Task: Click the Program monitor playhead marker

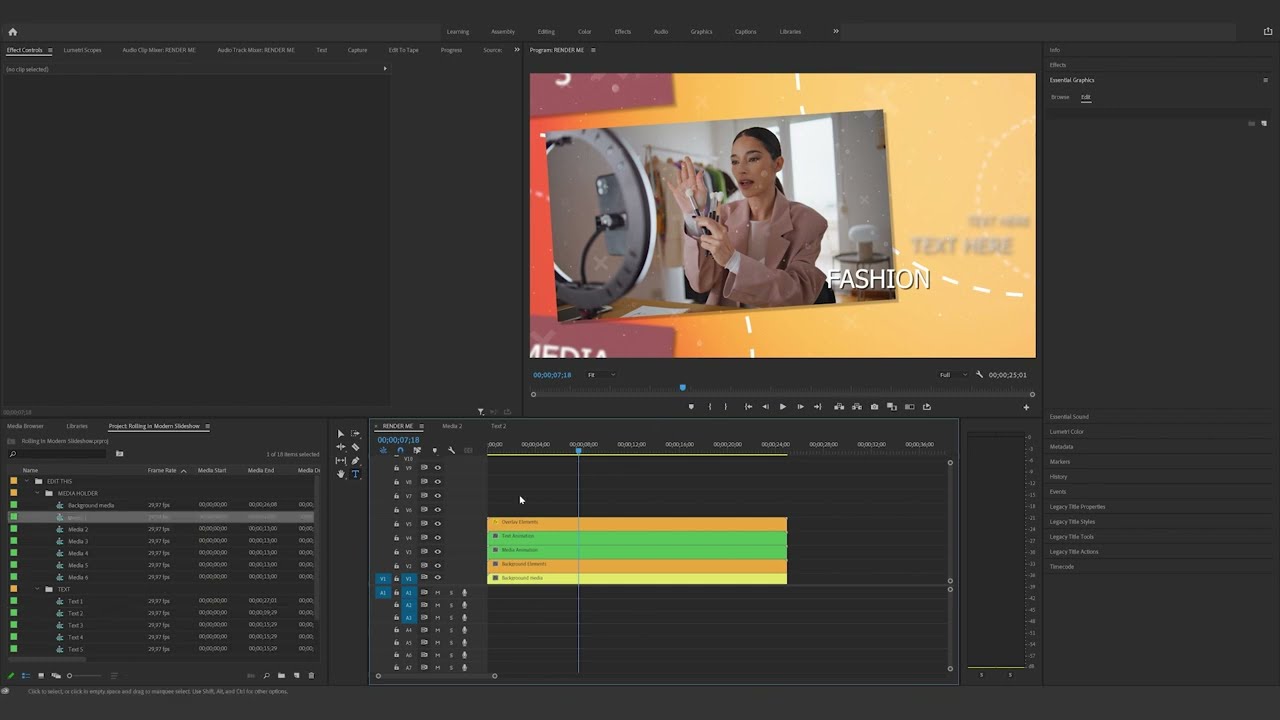Action: point(683,388)
